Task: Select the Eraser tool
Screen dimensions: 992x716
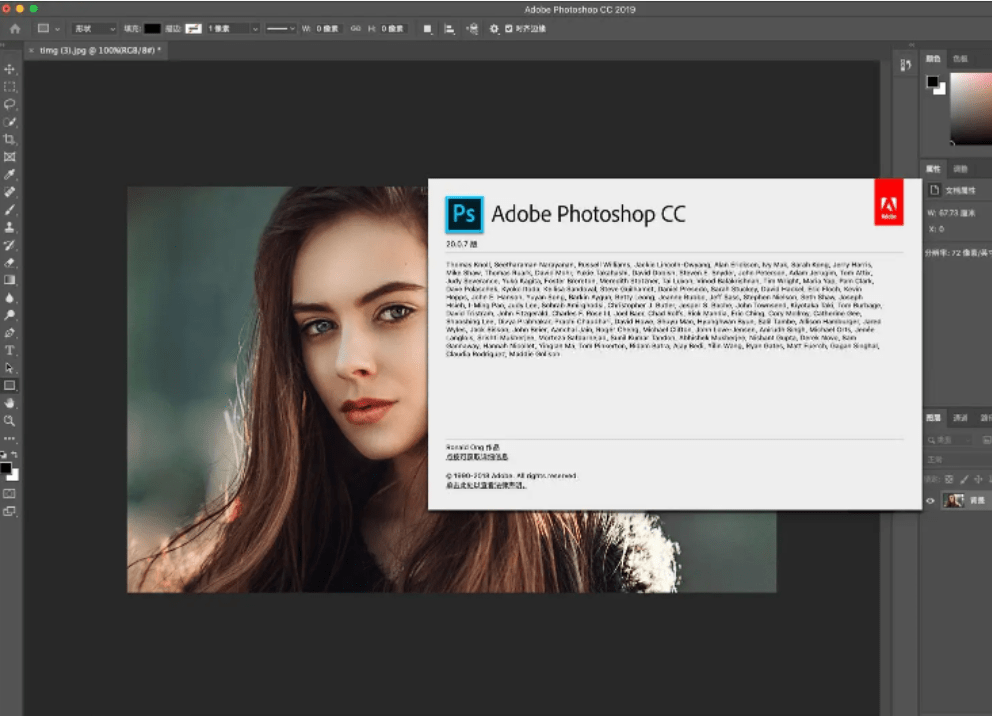Action: (x=9, y=262)
